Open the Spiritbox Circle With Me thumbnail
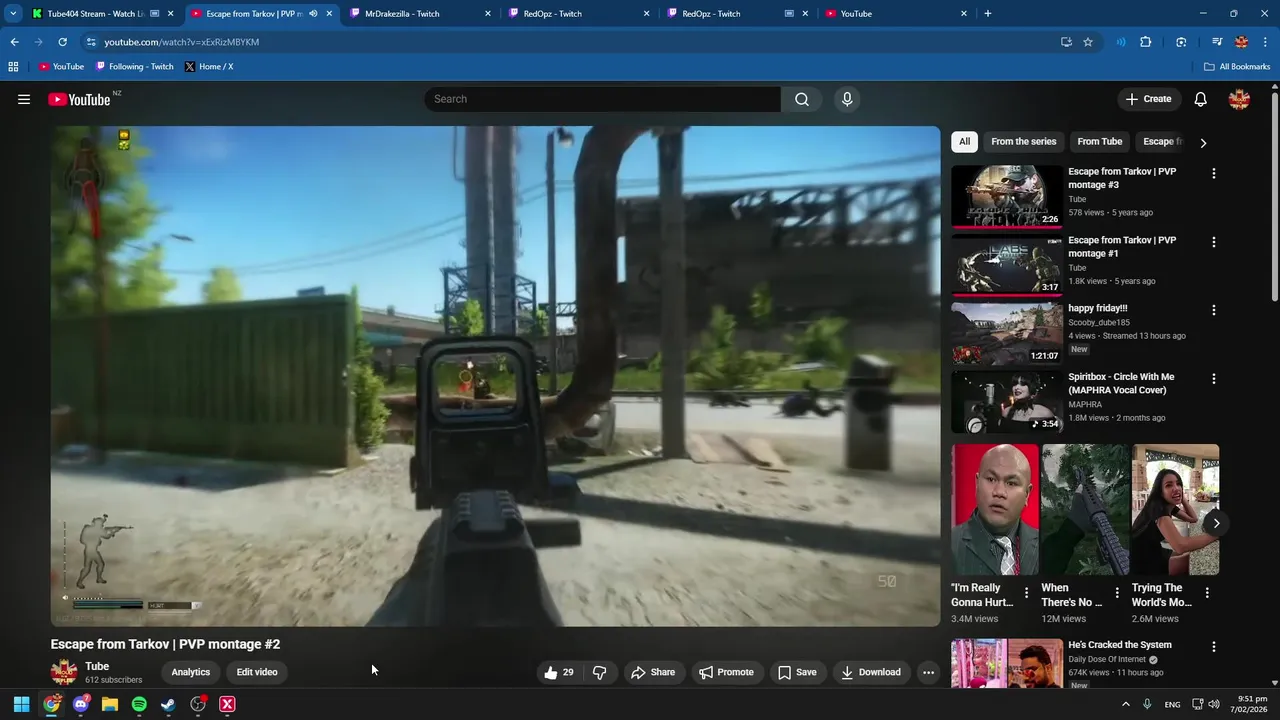Screen dimensions: 1280x720 (x=1007, y=402)
